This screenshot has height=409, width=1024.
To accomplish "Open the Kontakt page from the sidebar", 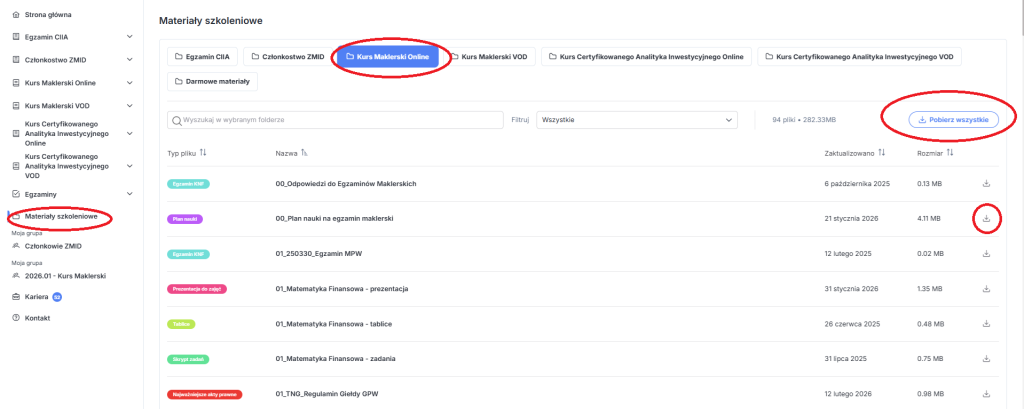I will 37,318.
